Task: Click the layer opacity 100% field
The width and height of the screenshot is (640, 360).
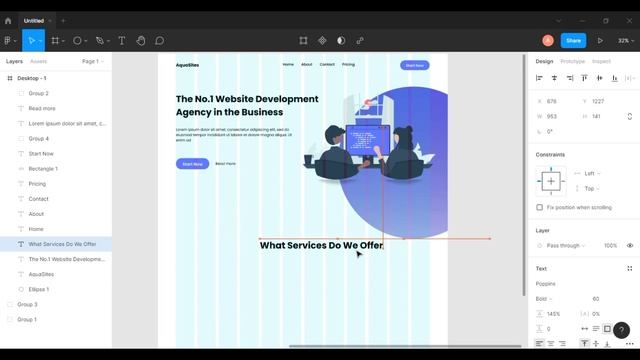Action: (x=610, y=245)
